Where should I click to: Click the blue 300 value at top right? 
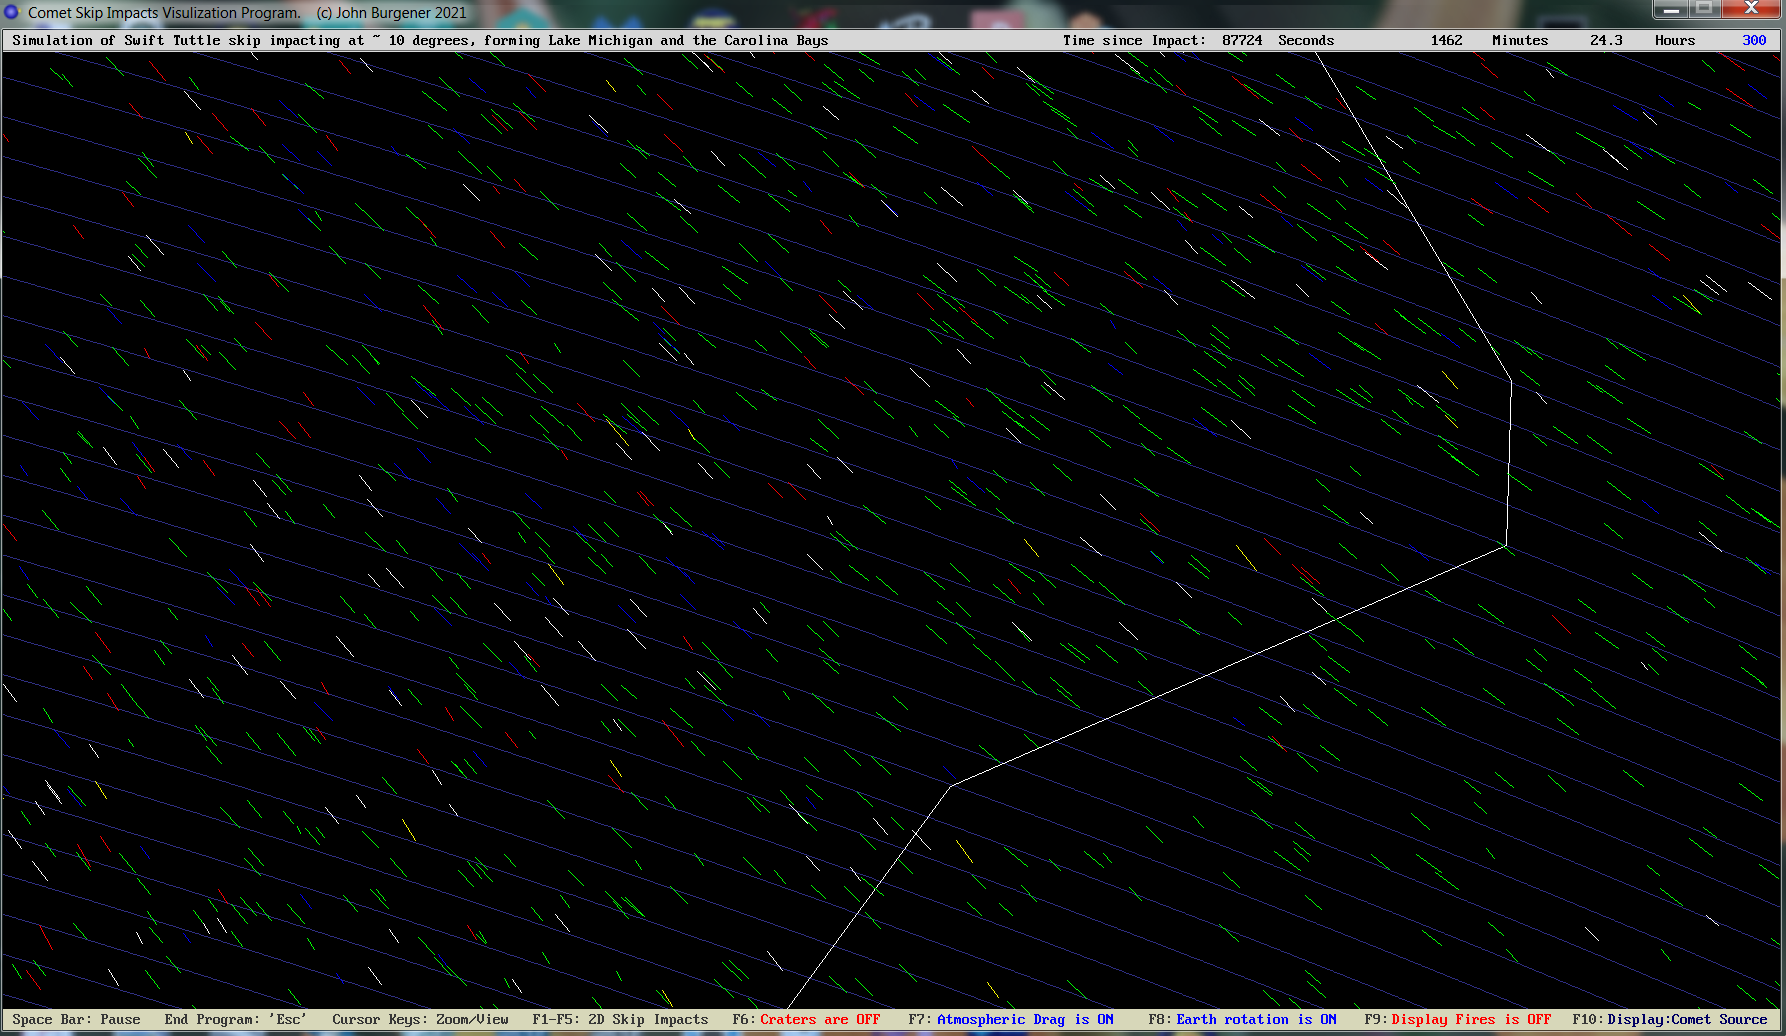click(x=1754, y=40)
